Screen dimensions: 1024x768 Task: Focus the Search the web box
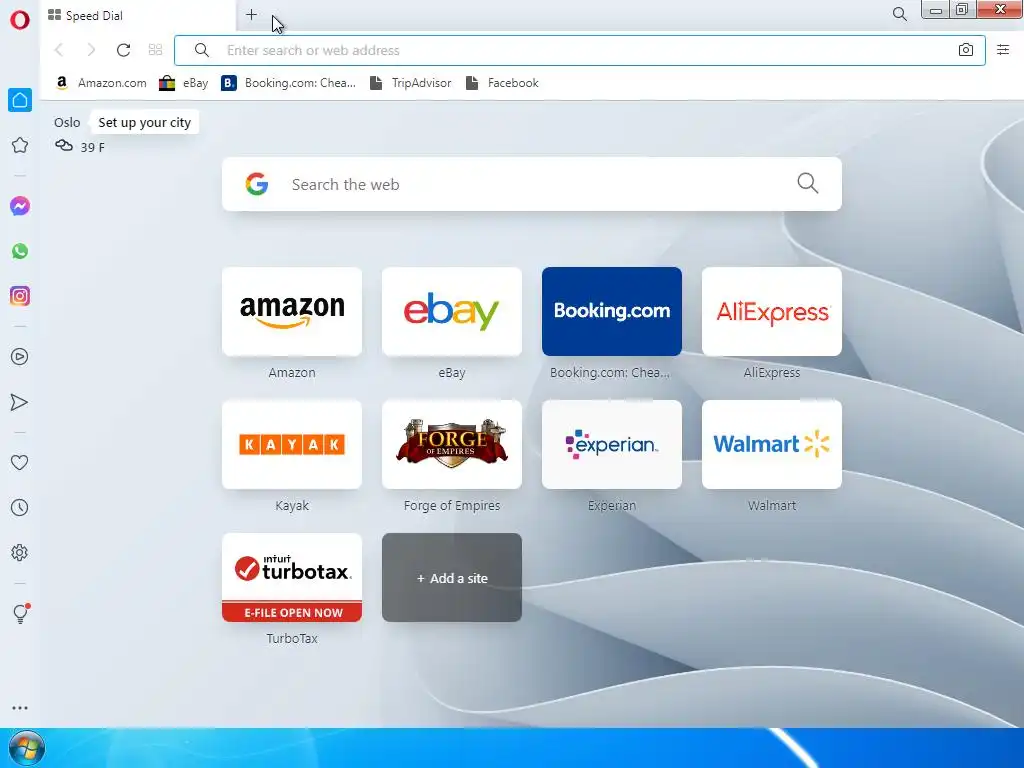point(532,184)
